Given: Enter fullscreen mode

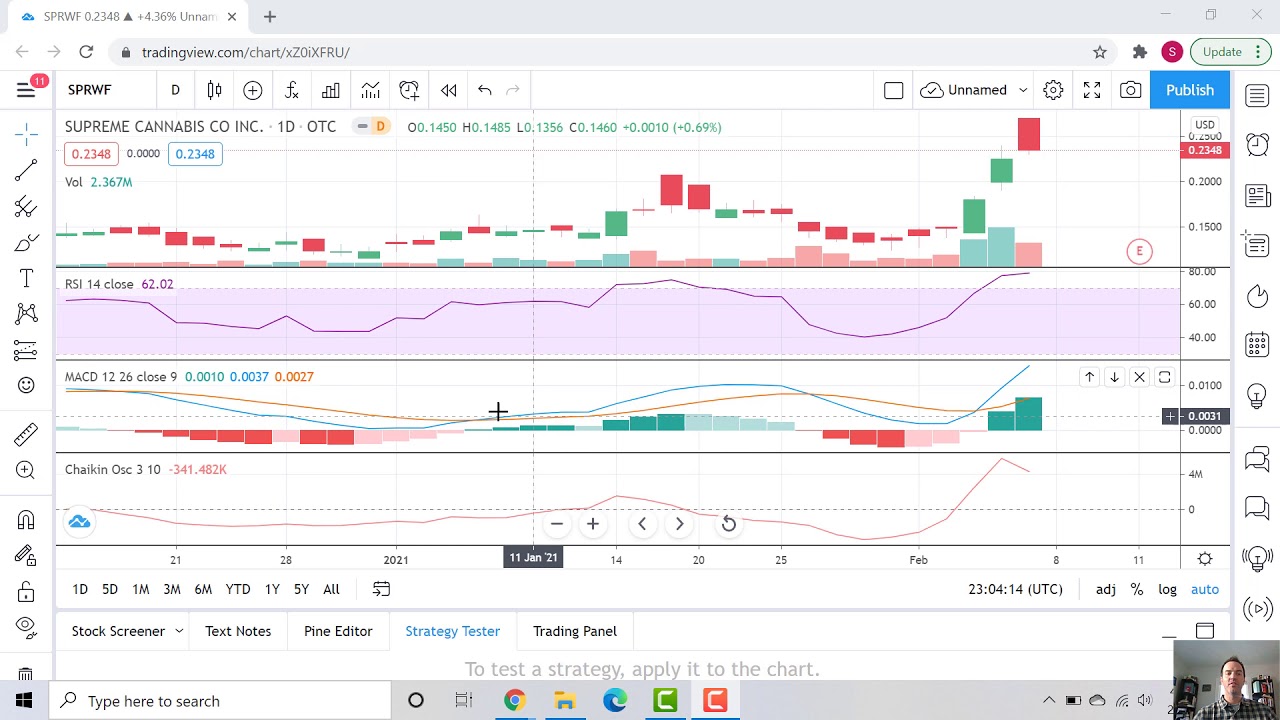Looking at the screenshot, I should 1092,90.
